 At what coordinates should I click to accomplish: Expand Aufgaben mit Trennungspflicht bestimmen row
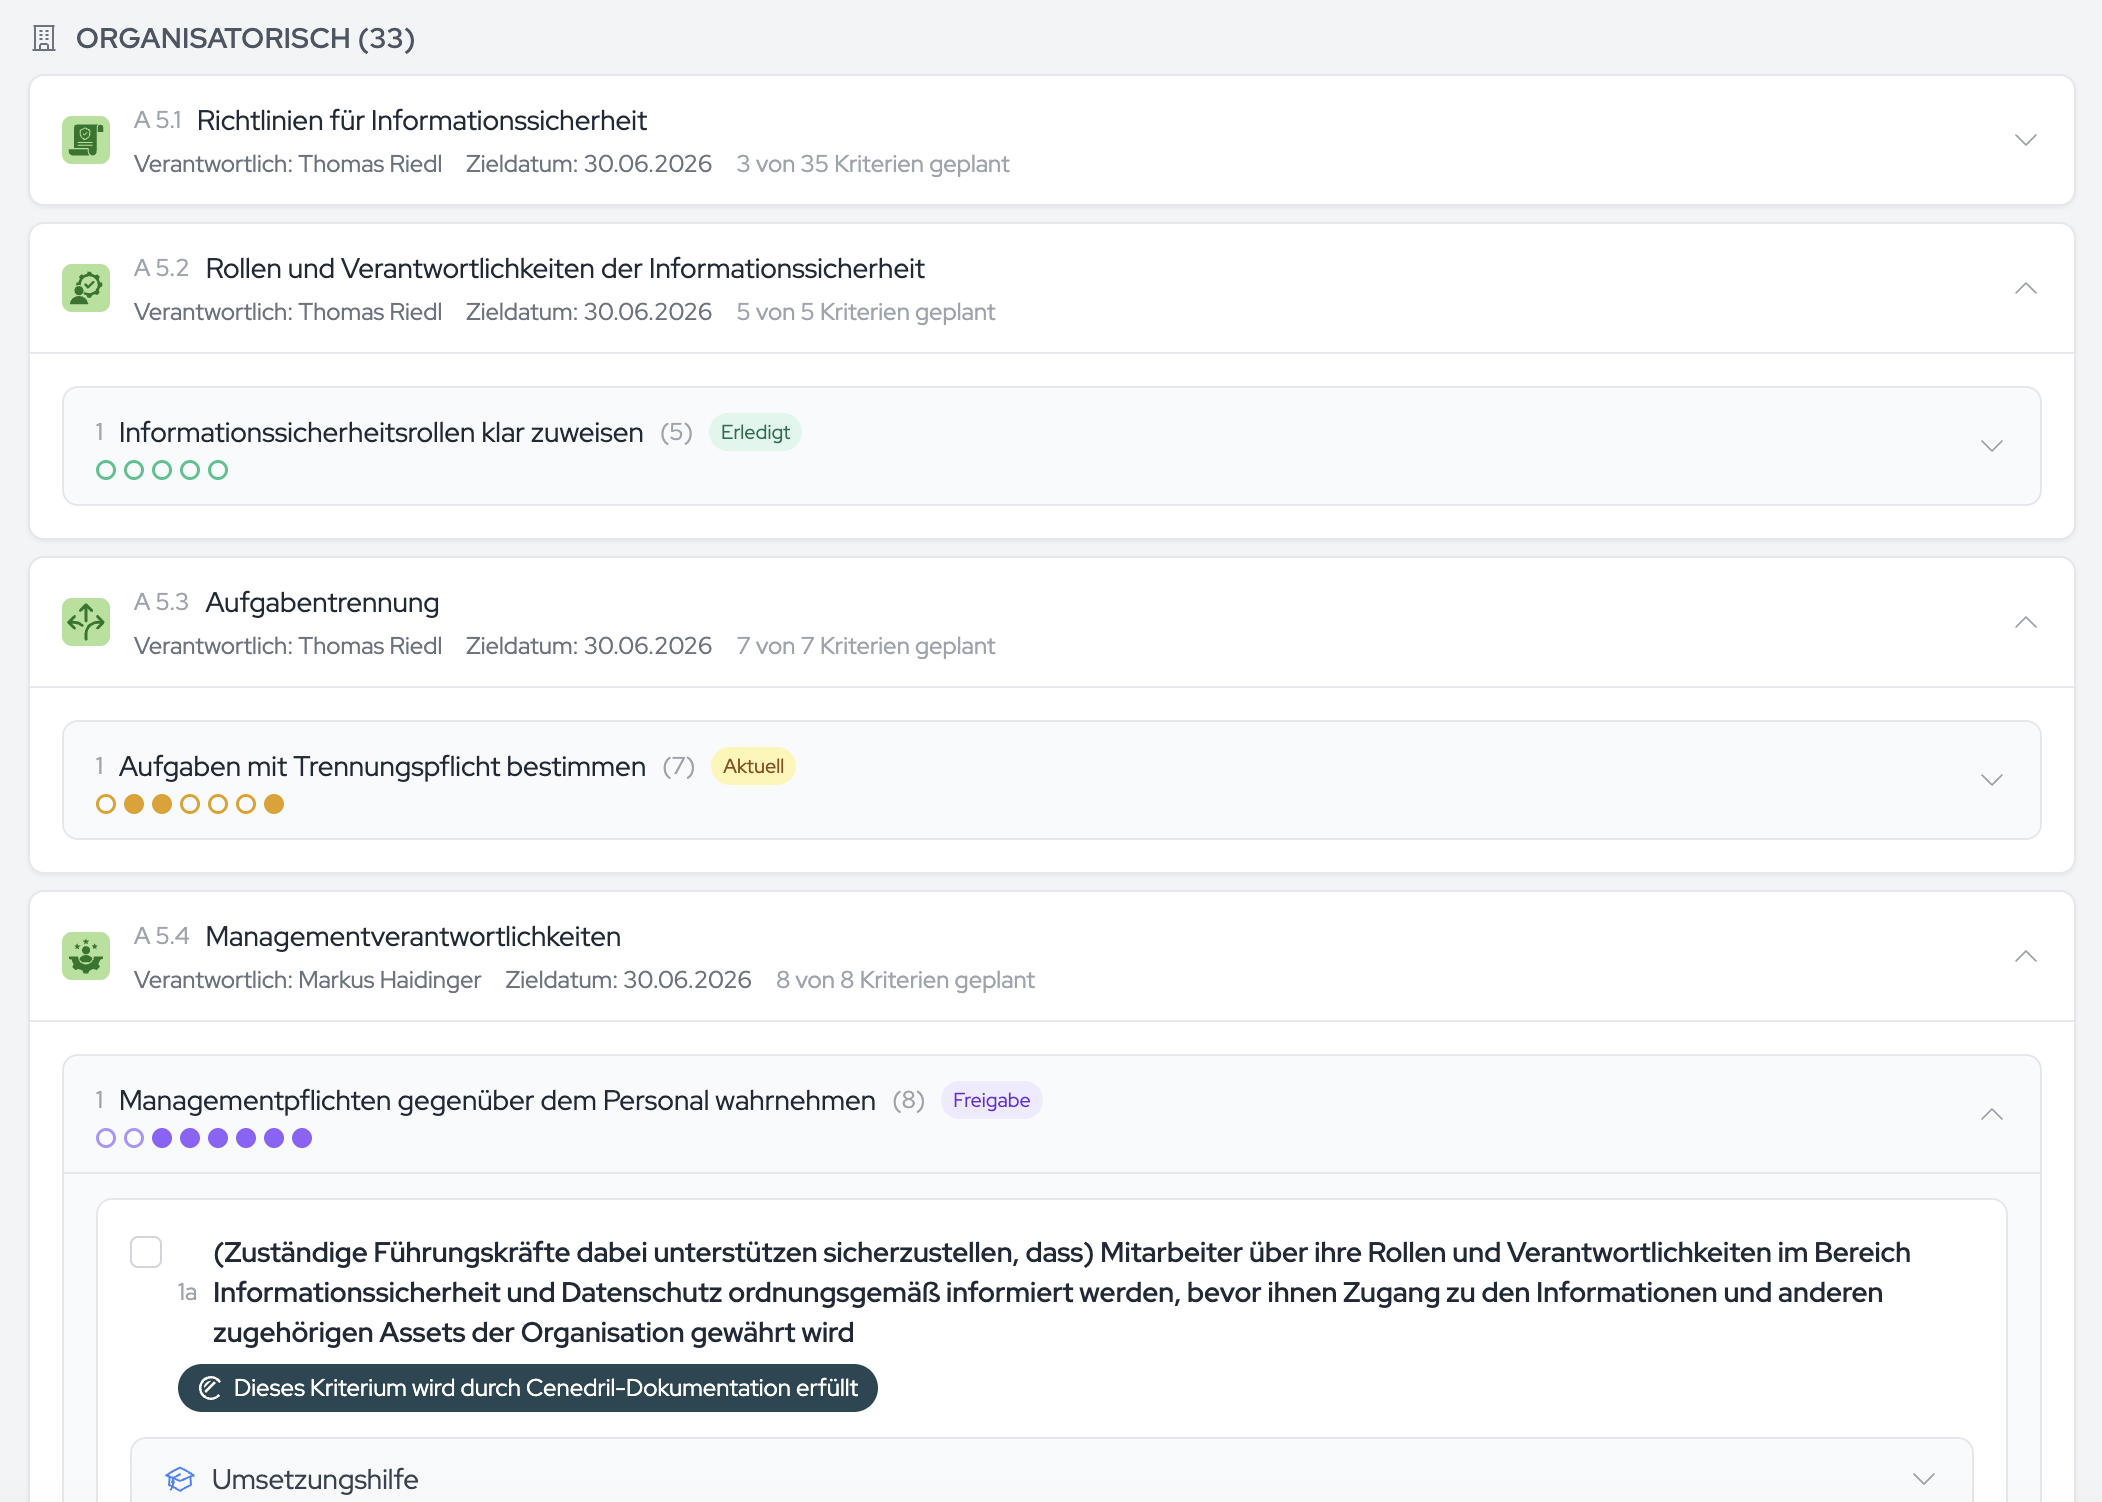1992,780
